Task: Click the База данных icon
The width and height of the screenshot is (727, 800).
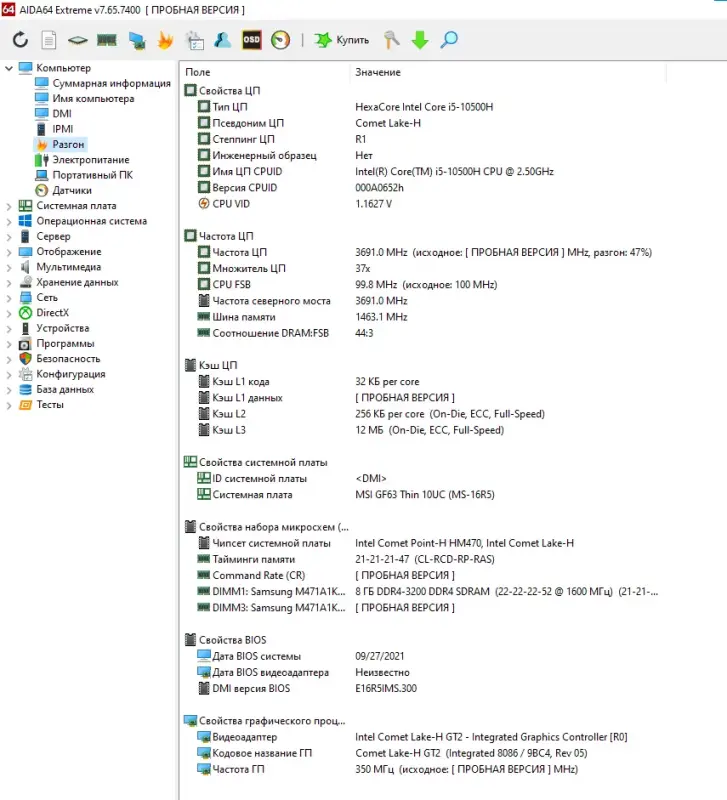Action: (25, 389)
